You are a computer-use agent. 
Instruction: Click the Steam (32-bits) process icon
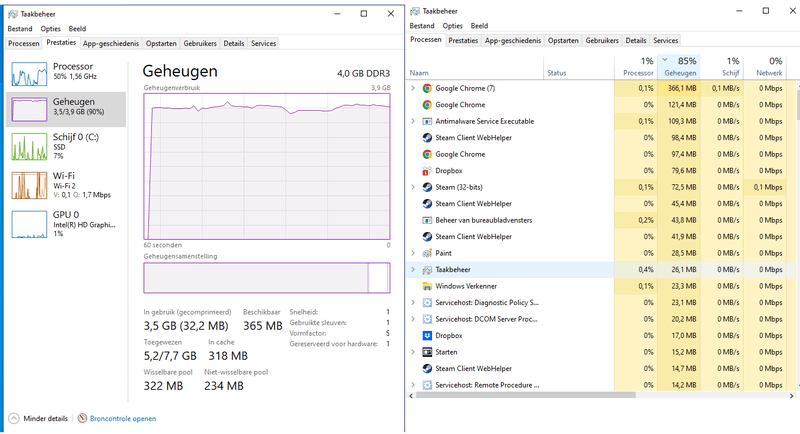[x=427, y=187]
